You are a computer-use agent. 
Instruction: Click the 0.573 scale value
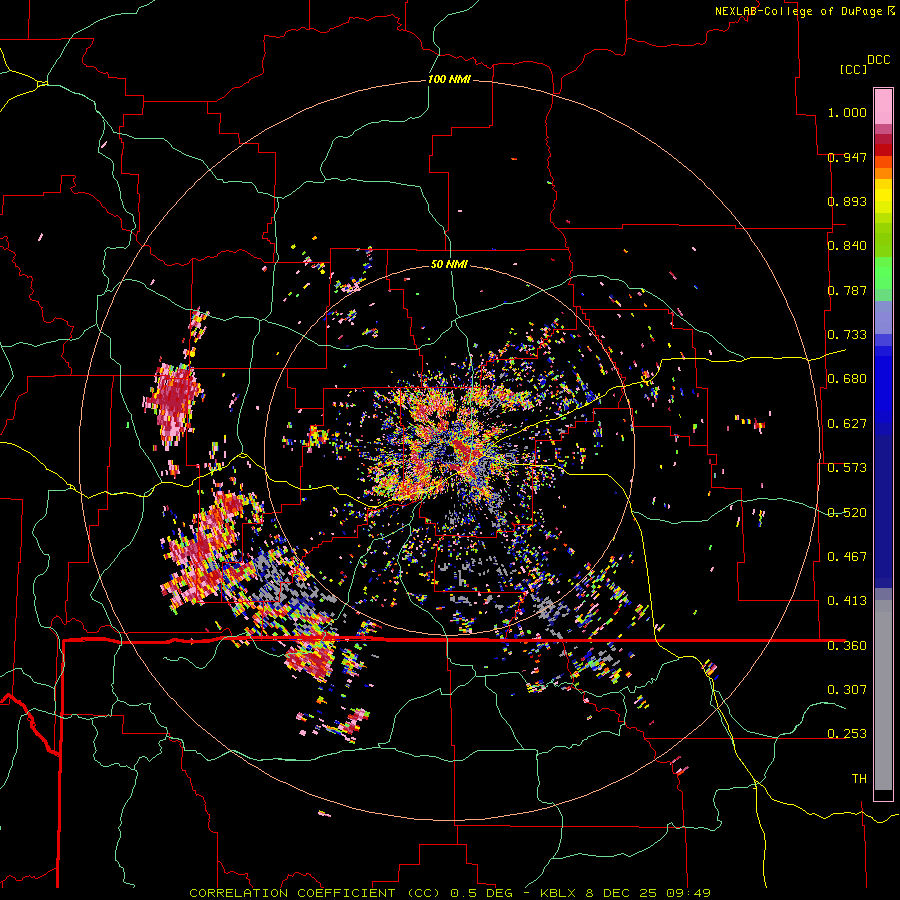[x=847, y=468]
